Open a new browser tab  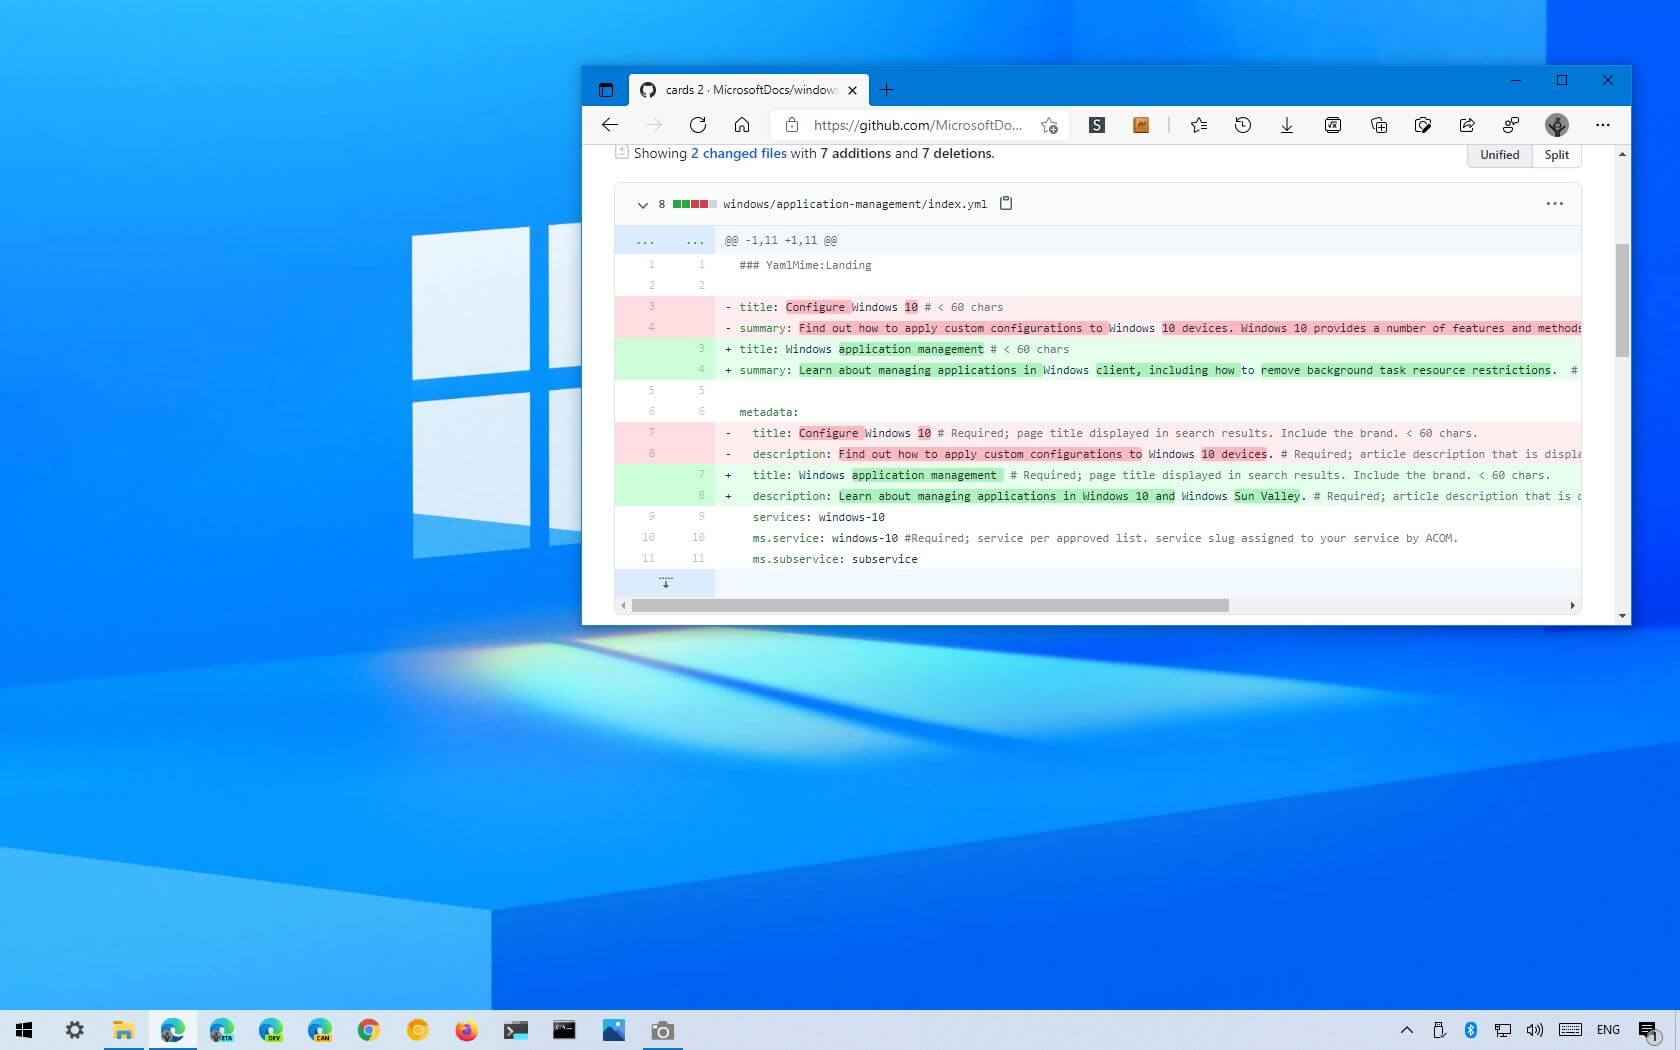pyautogui.click(x=886, y=90)
